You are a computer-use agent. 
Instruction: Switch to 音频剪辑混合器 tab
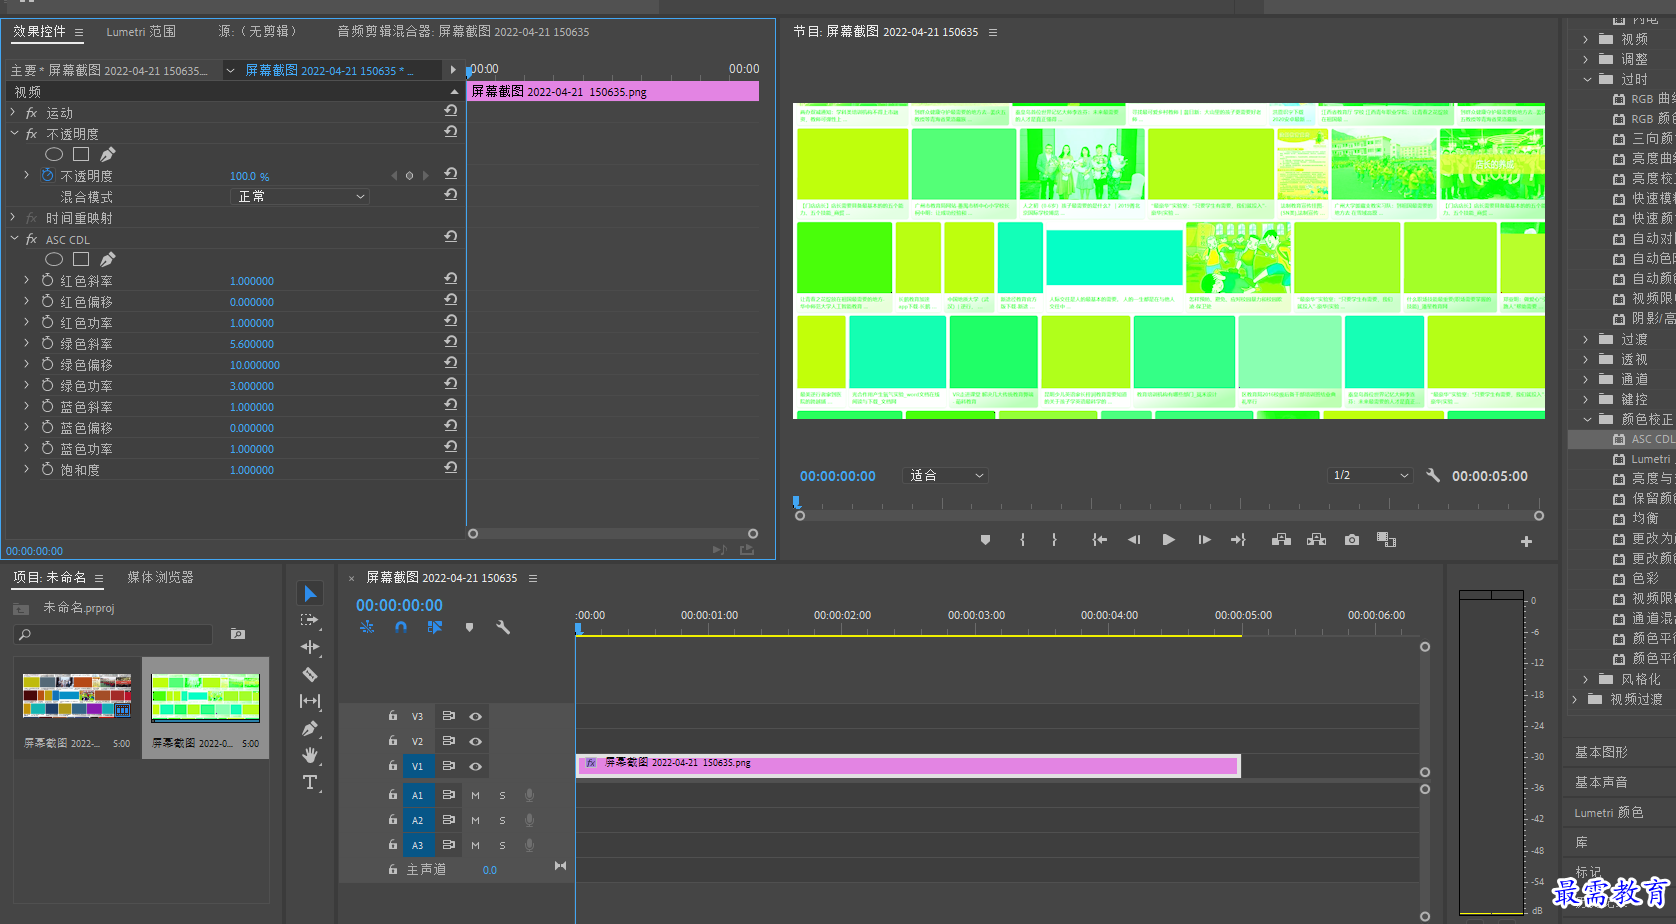[463, 32]
